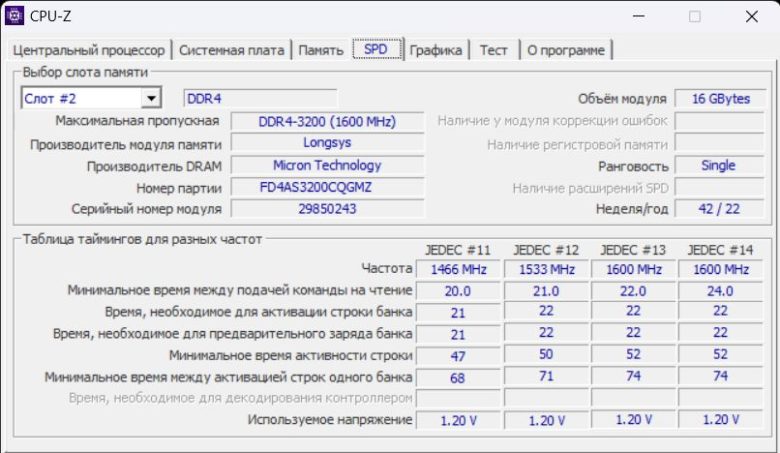The image size is (780, 453).
Task: Click the 20.0 CAS latency cell
Action: point(458,291)
